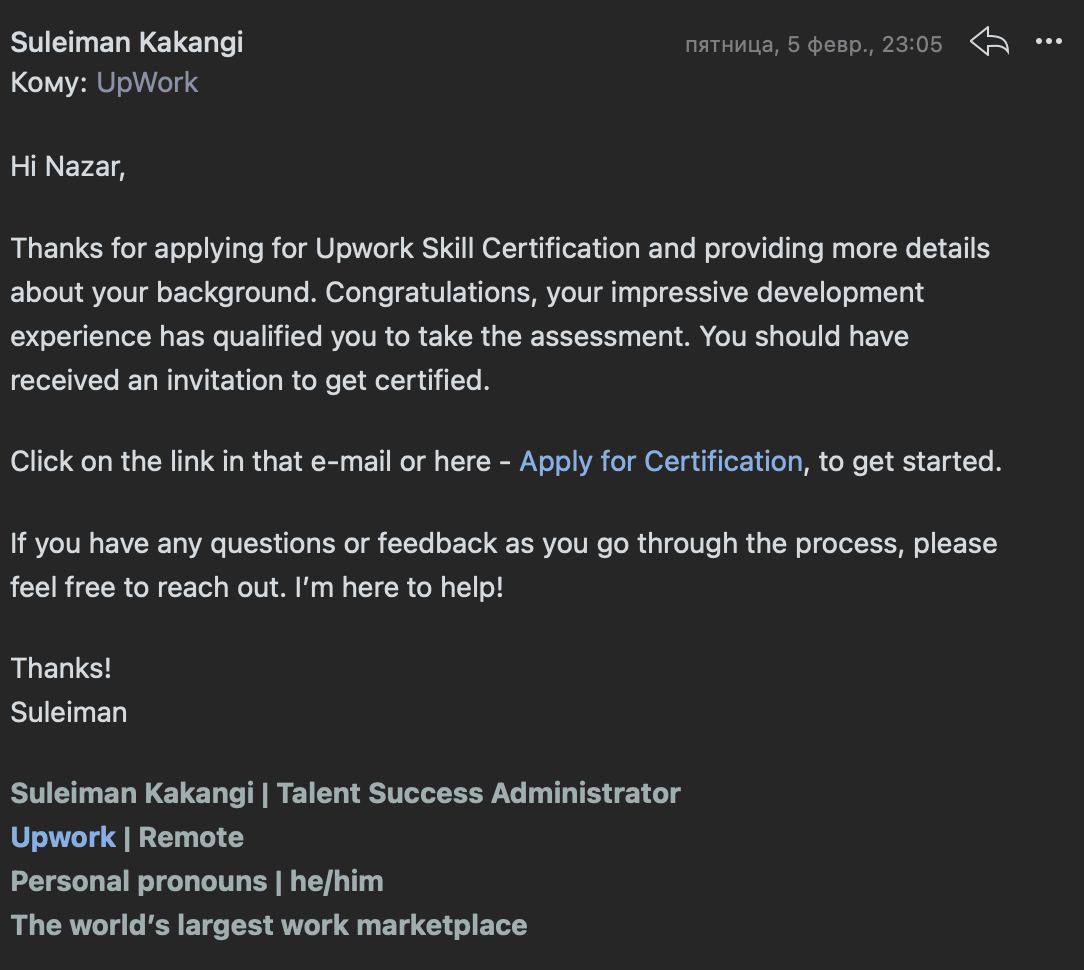Viewport: 1084px width, 970px height.
Task: Open the three-dot more options menu
Action: (1049, 41)
